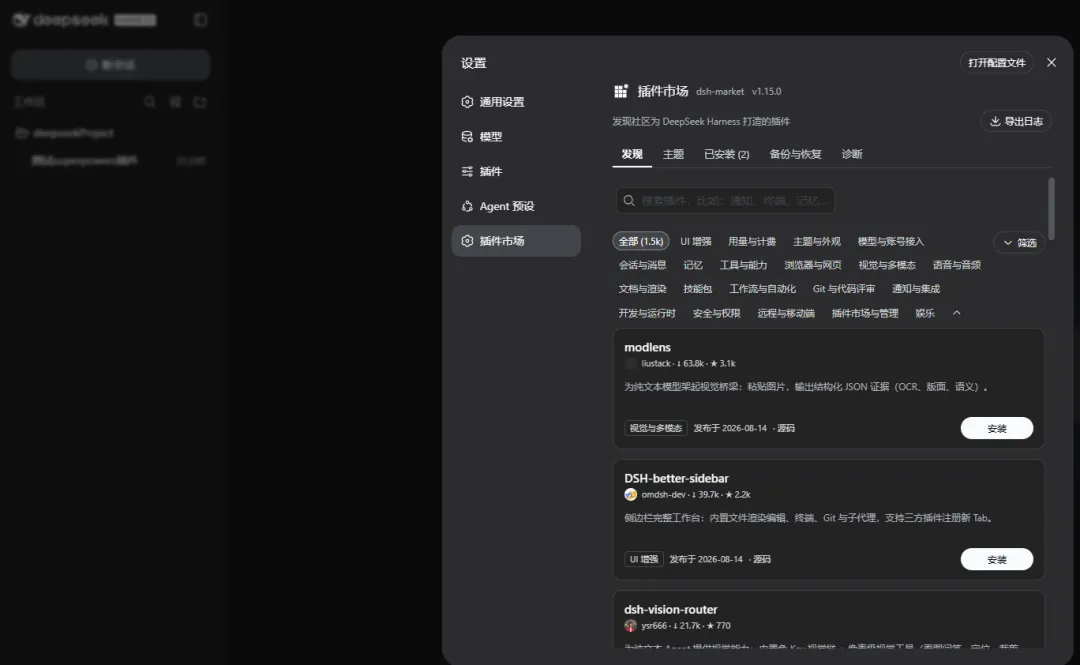1080x665 pixels.
Task: Filter plugins by 文档与渲染
Action: (643, 289)
